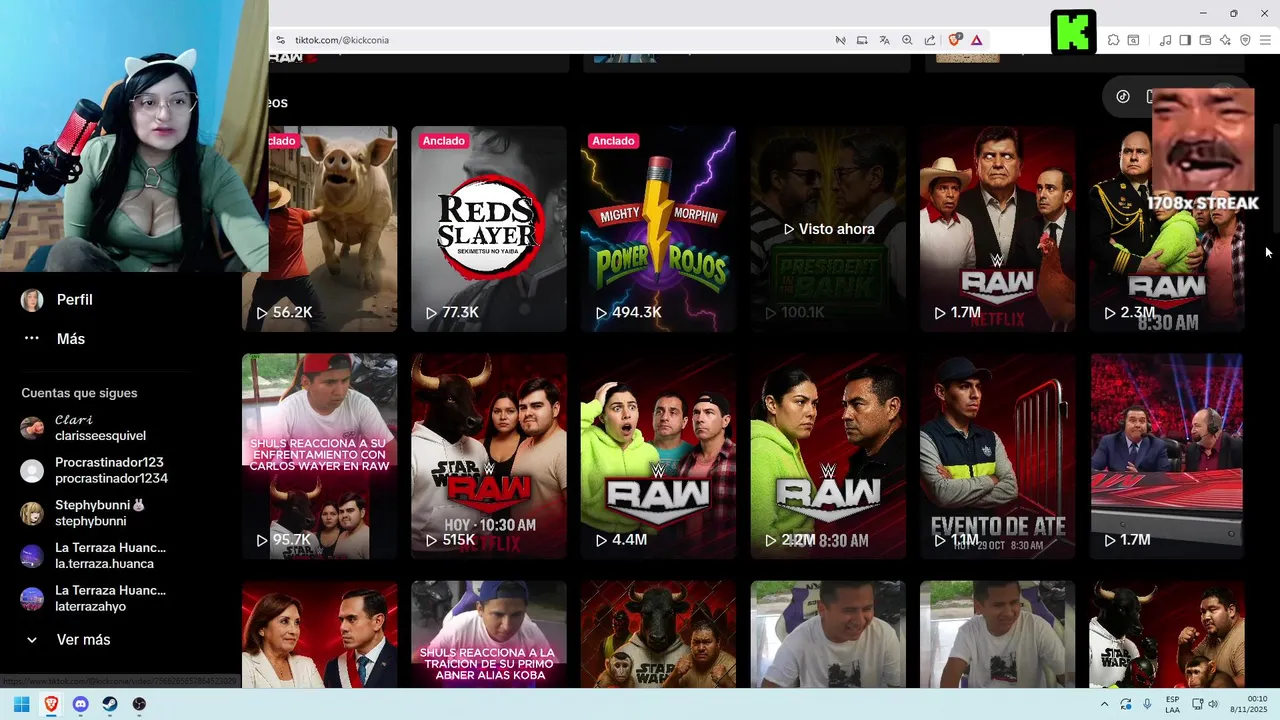Click ESP LAA language indicator

[x=1173, y=704]
